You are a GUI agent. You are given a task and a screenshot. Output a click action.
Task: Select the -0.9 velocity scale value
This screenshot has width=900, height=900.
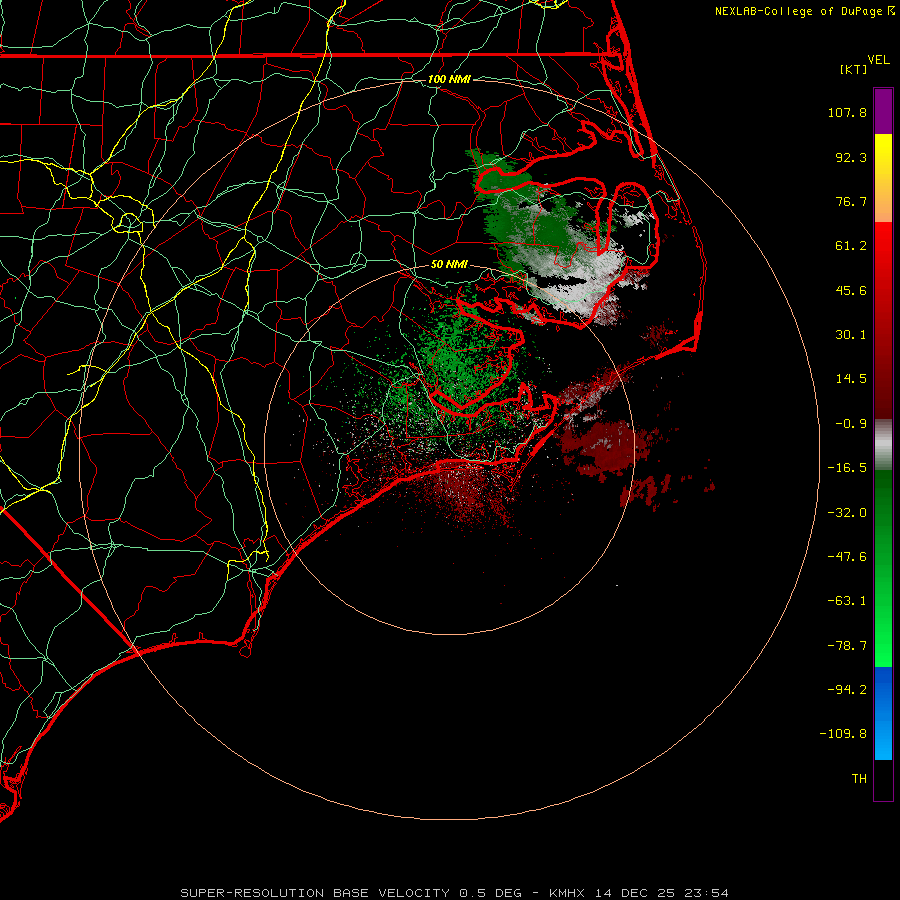tap(851, 424)
